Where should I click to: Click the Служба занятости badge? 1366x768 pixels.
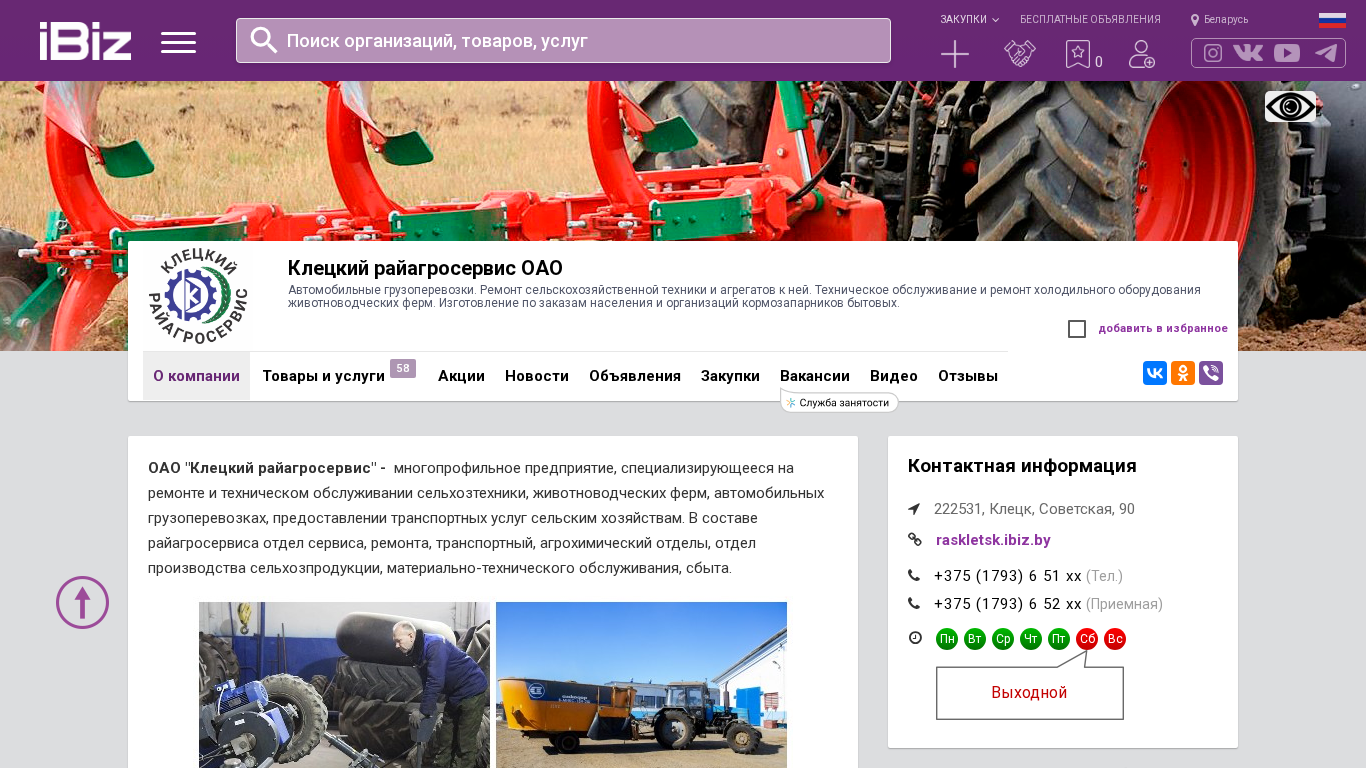click(839, 402)
